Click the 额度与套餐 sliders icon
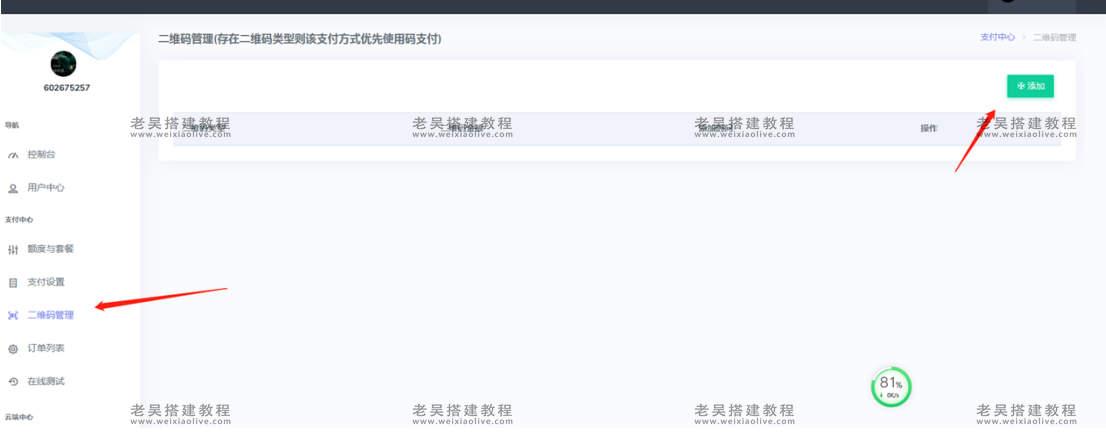 point(13,250)
